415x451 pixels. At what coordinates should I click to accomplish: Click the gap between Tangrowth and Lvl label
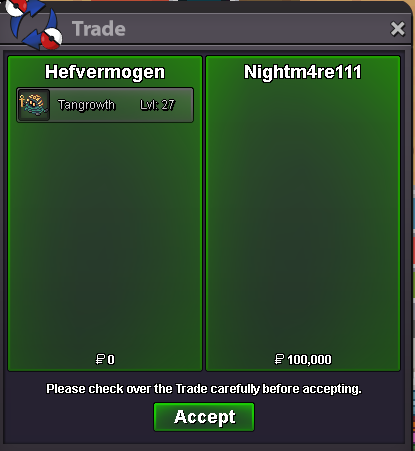(x=127, y=105)
